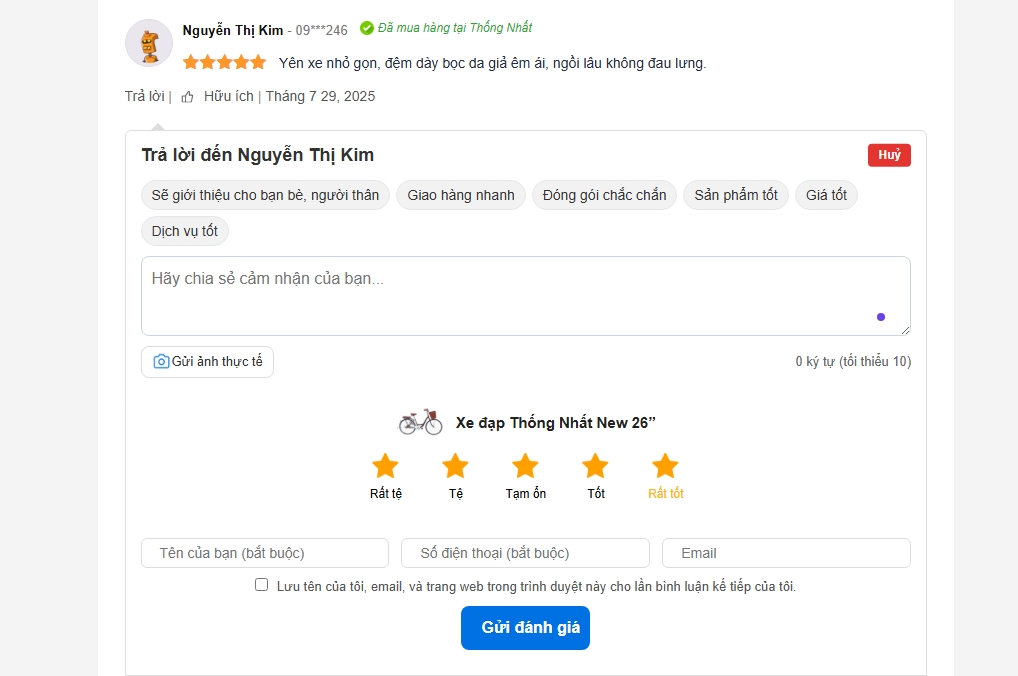Select the "Tạm ổn" middle star
This screenshot has width=1018, height=676.
[525, 464]
